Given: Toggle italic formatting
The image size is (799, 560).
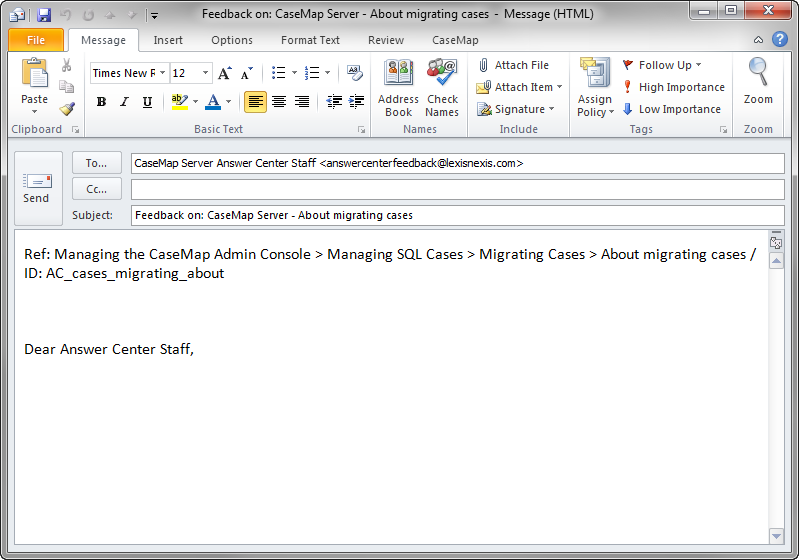Looking at the screenshot, I should coord(124,102).
